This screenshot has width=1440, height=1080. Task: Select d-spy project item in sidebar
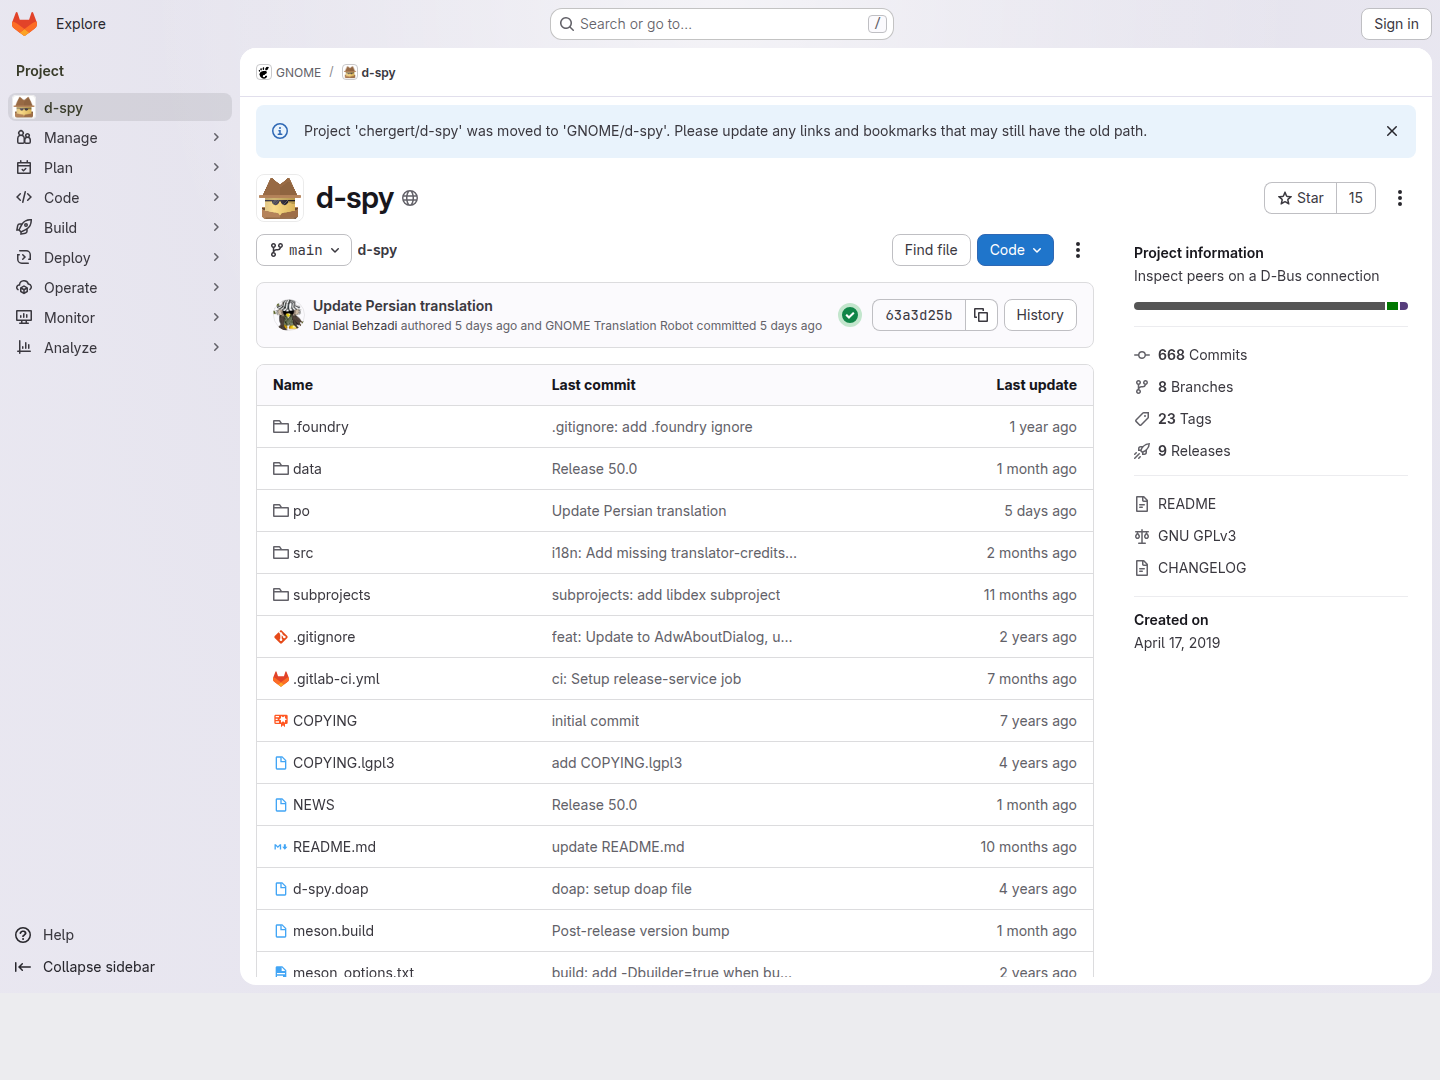click(x=120, y=107)
